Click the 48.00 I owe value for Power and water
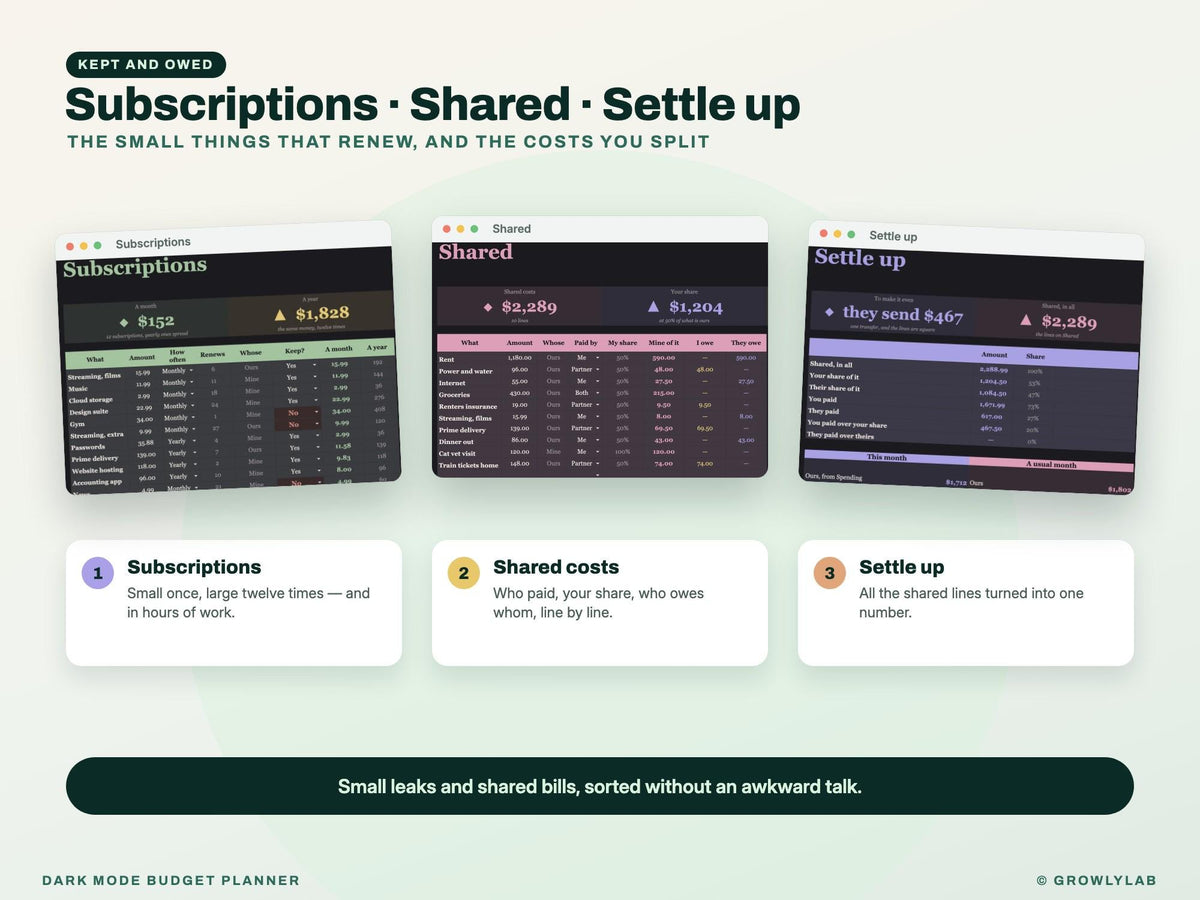Screen dimensions: 1200x900 pos(705,371)
